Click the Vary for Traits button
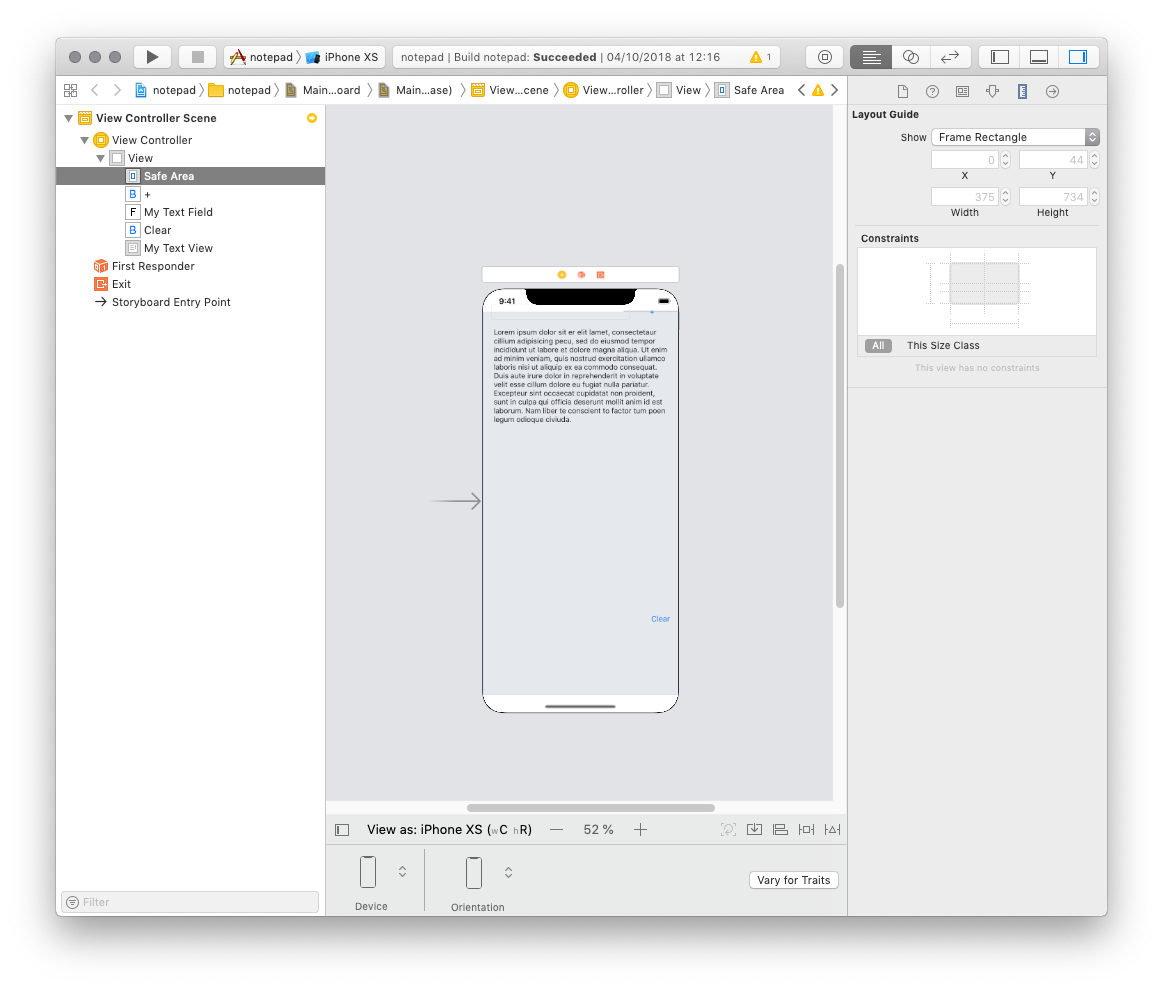The height and width of the screenshot is (990, 1163). [x=793, y=880]
